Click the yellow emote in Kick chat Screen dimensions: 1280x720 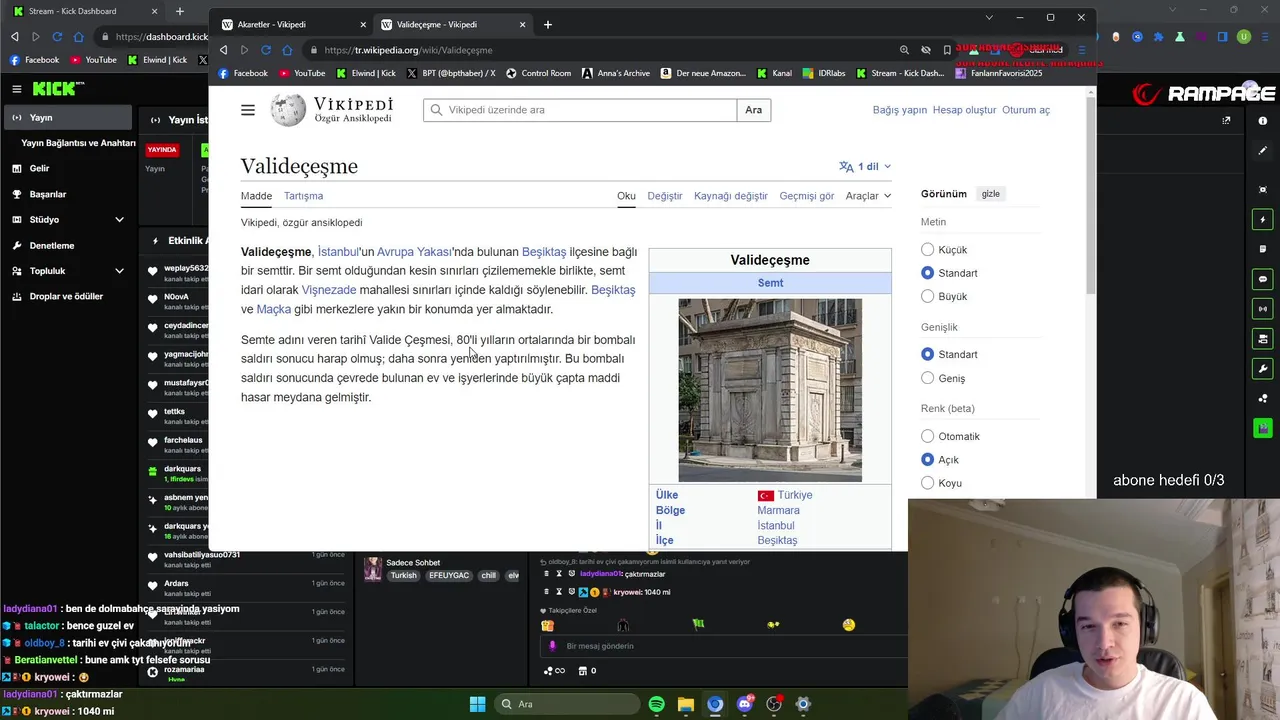click(x=849, y=625)
